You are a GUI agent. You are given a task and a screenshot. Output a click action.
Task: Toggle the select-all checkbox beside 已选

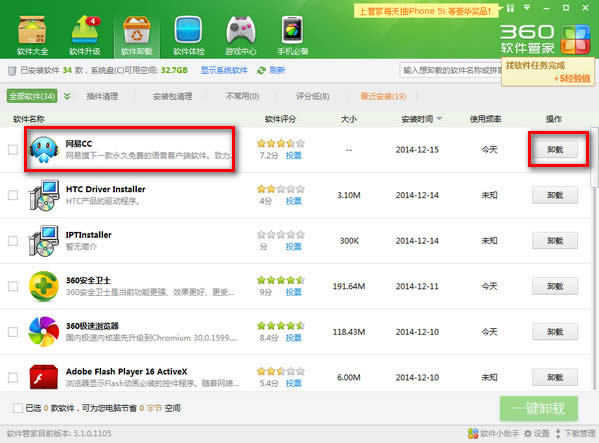click(x=18, y=408)
